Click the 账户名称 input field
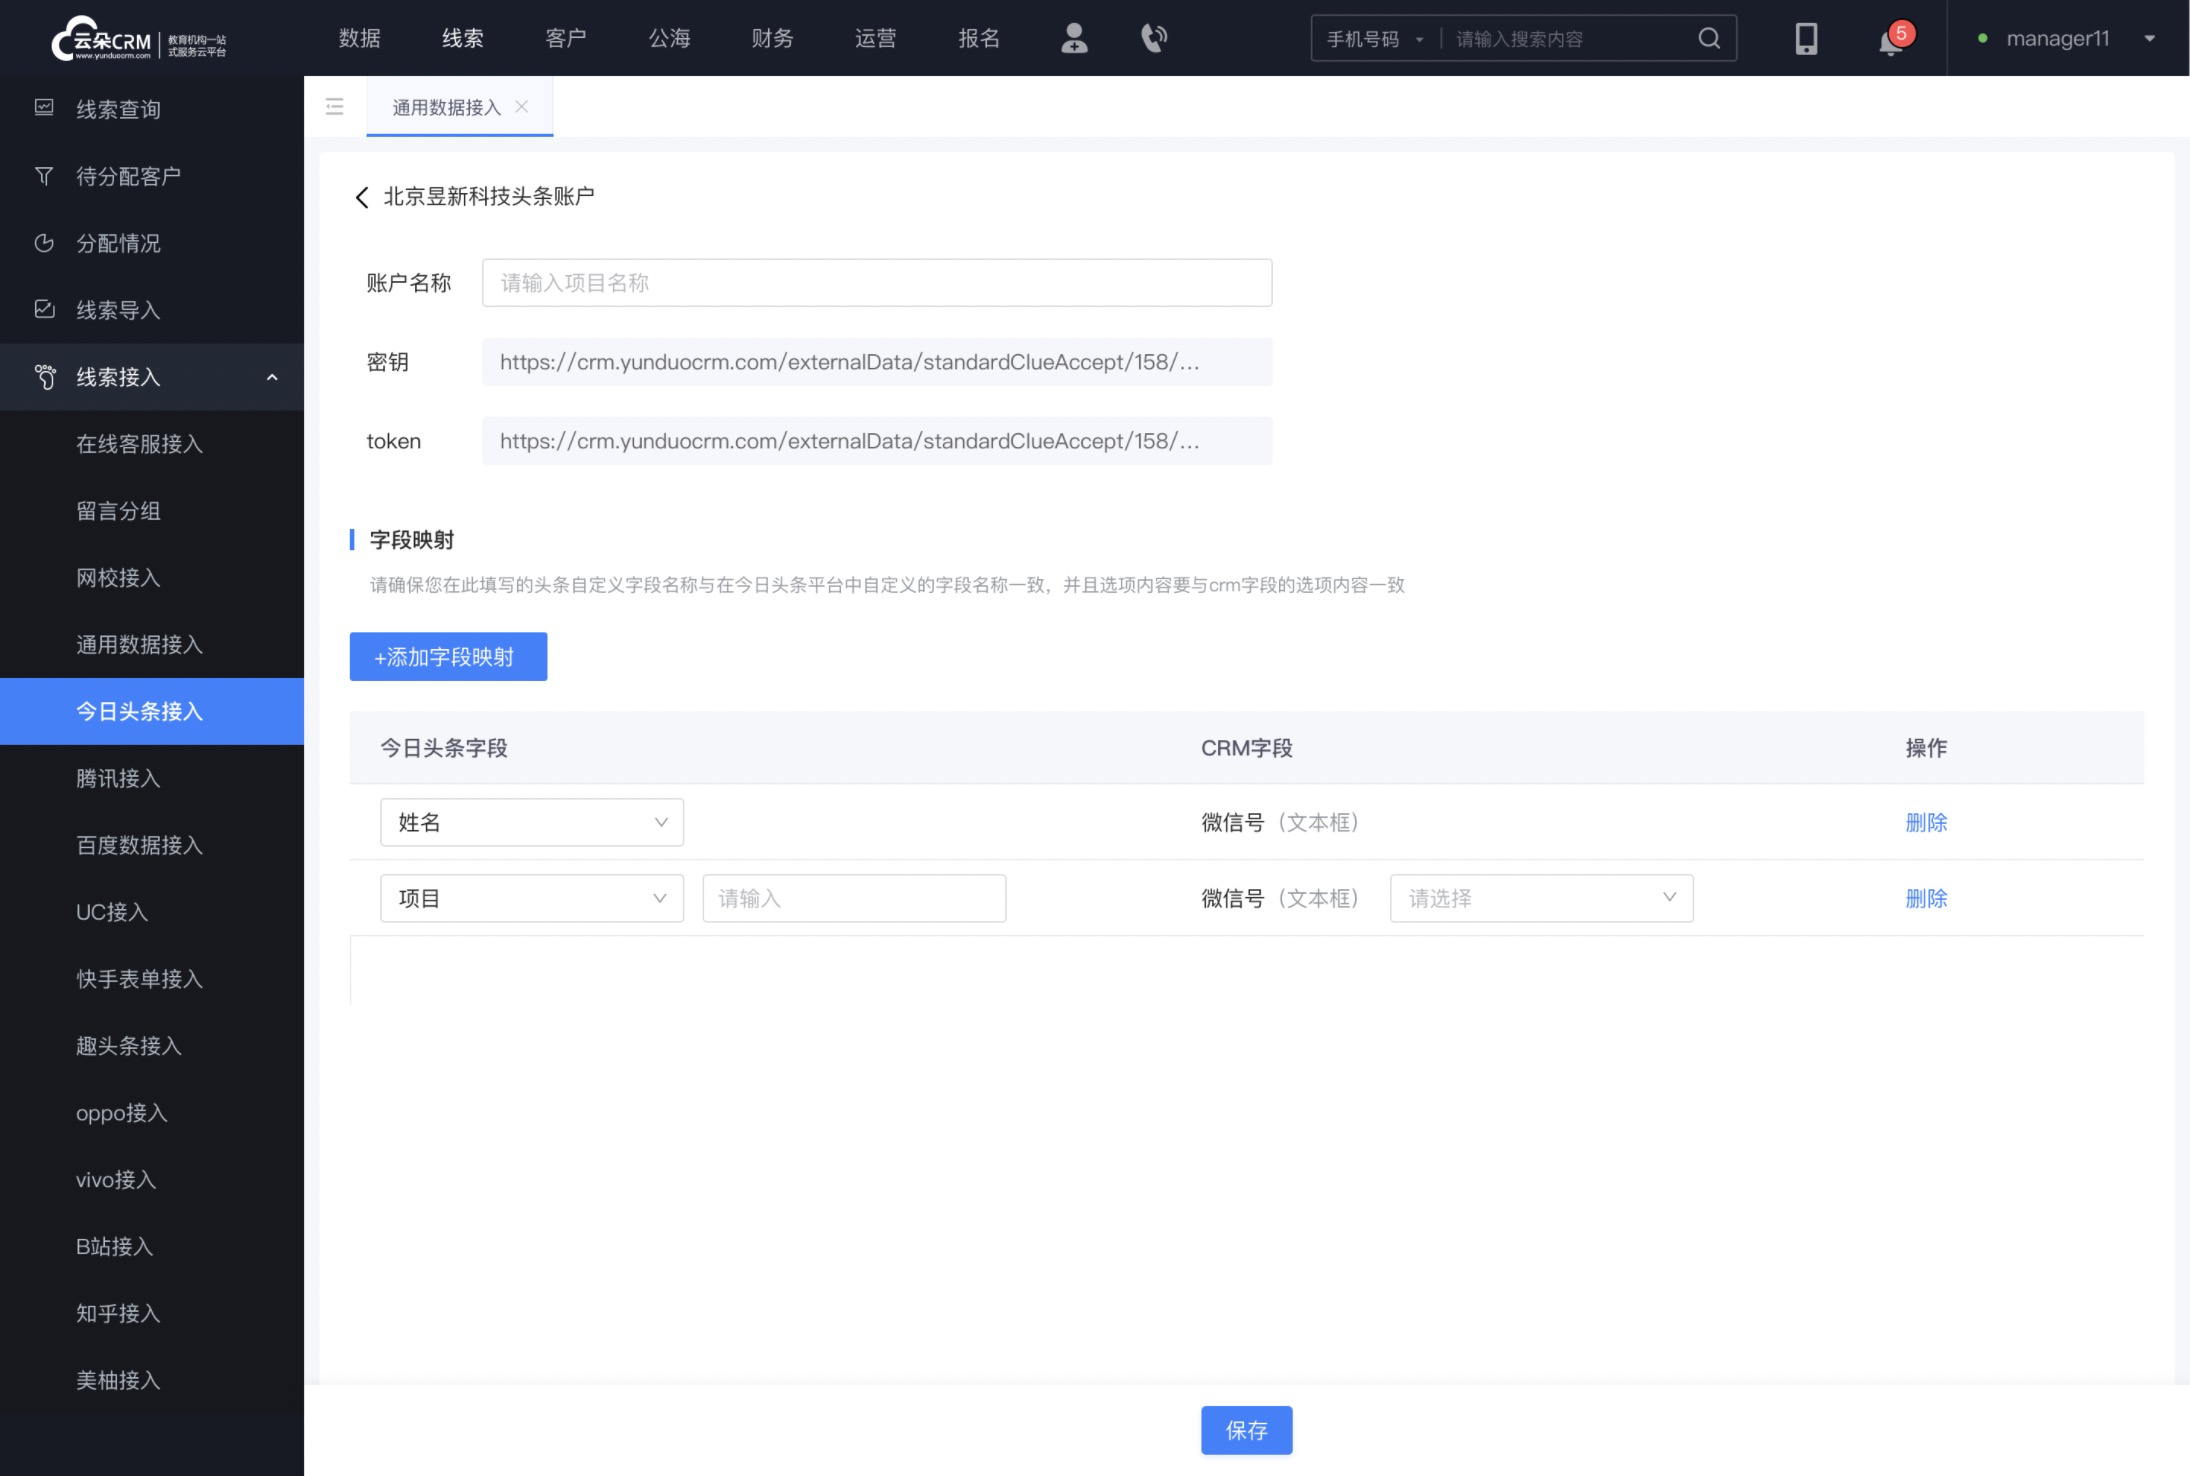Viewport: 2190px width, 1476px height. [x=878, y=283]
